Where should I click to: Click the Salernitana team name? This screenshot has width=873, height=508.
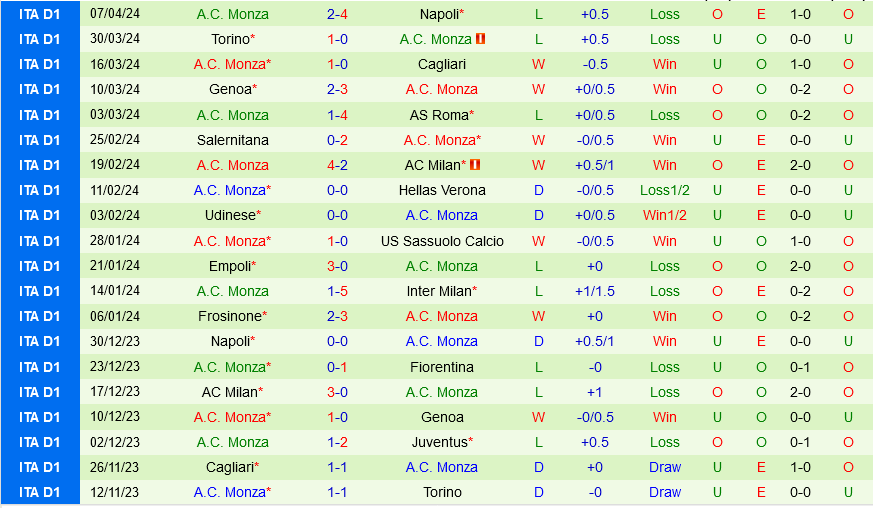click(x=233, y=140)
